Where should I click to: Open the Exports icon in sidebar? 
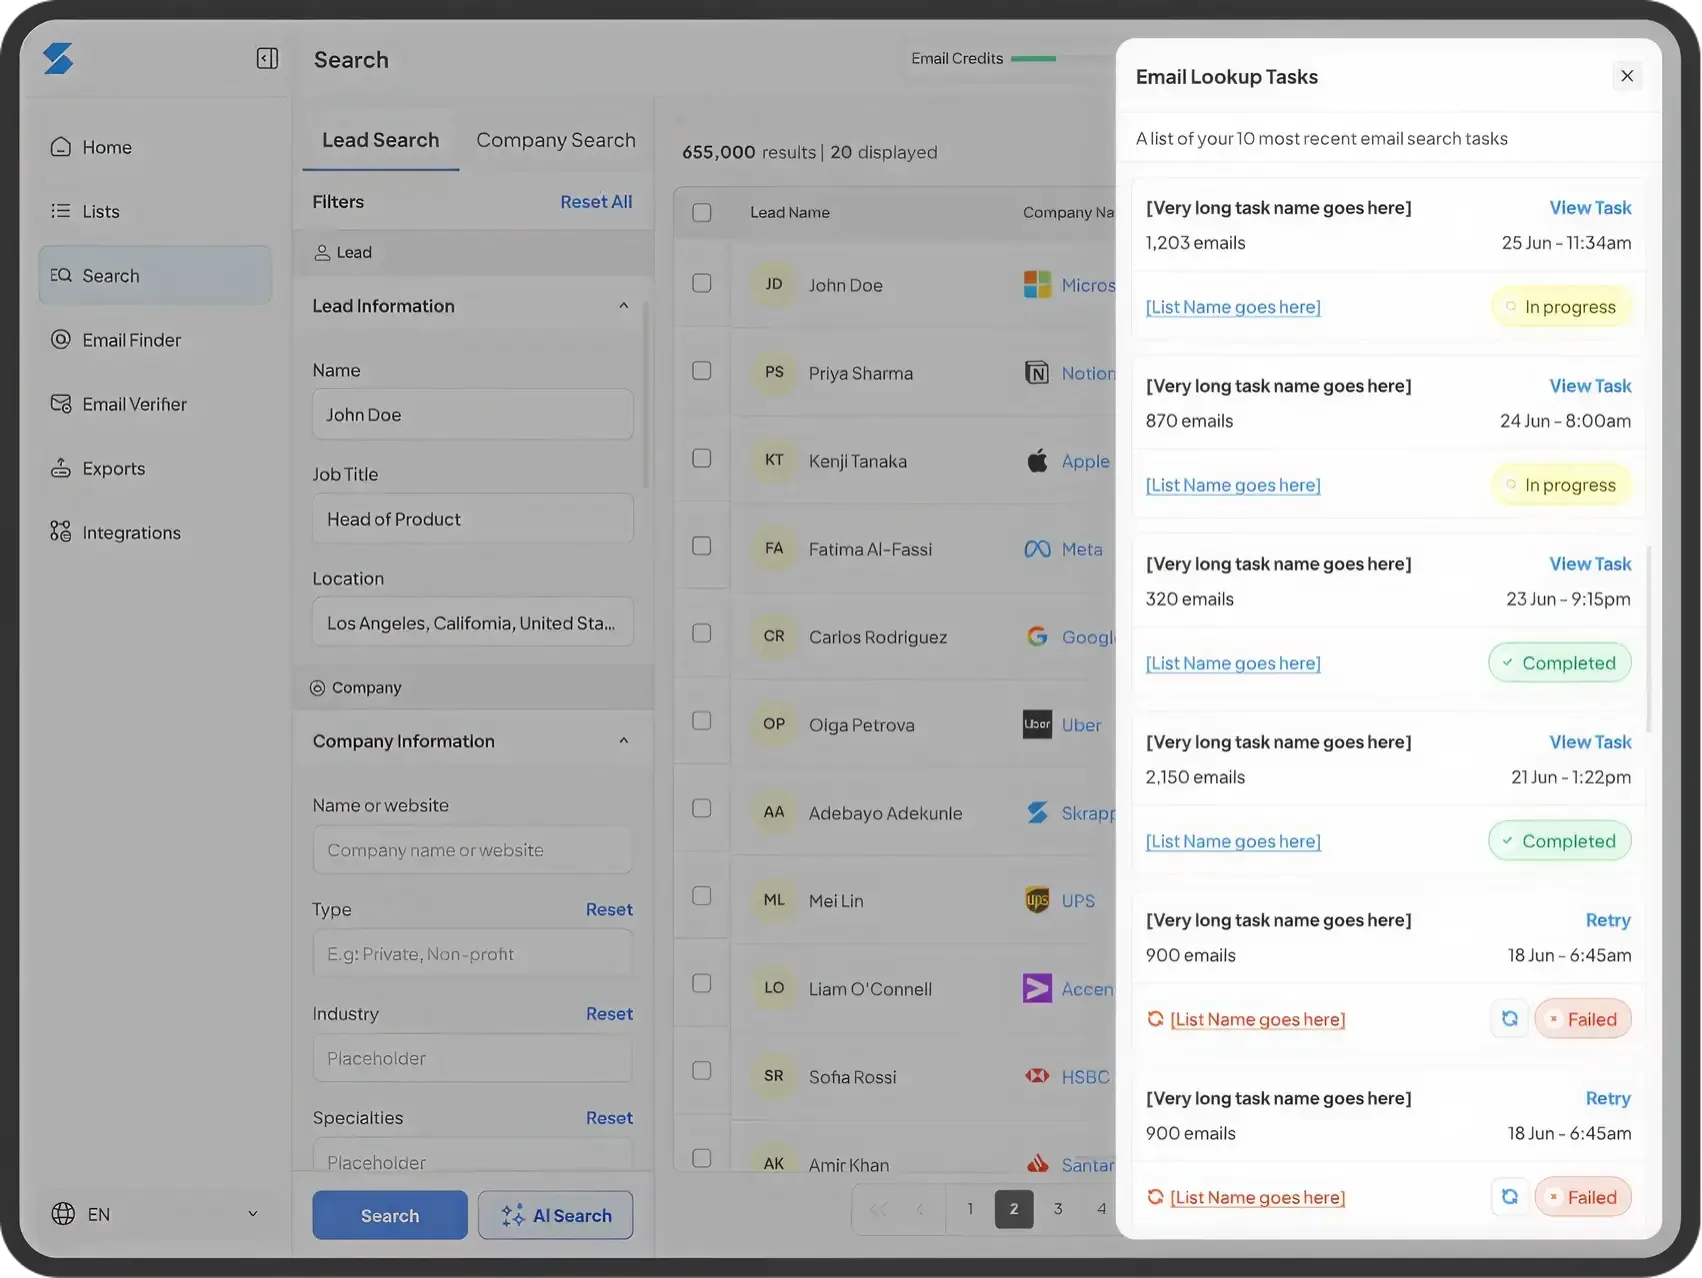[61, 468]
